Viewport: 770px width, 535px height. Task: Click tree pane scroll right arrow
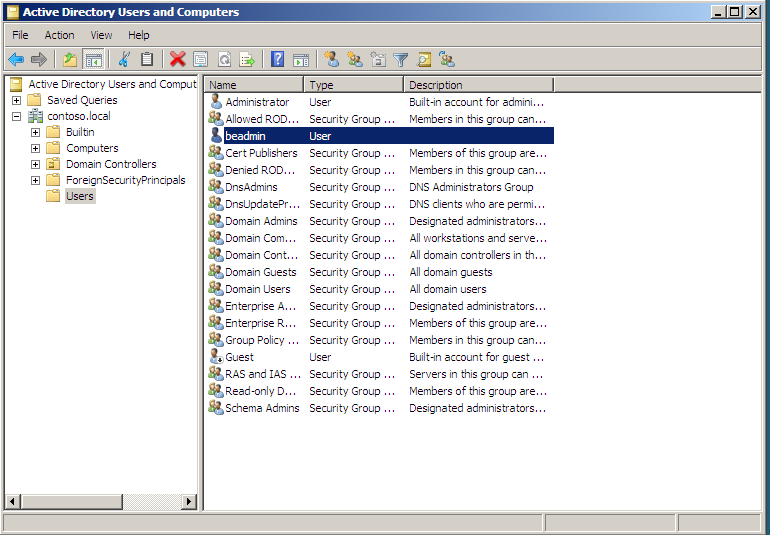point(188,502)
